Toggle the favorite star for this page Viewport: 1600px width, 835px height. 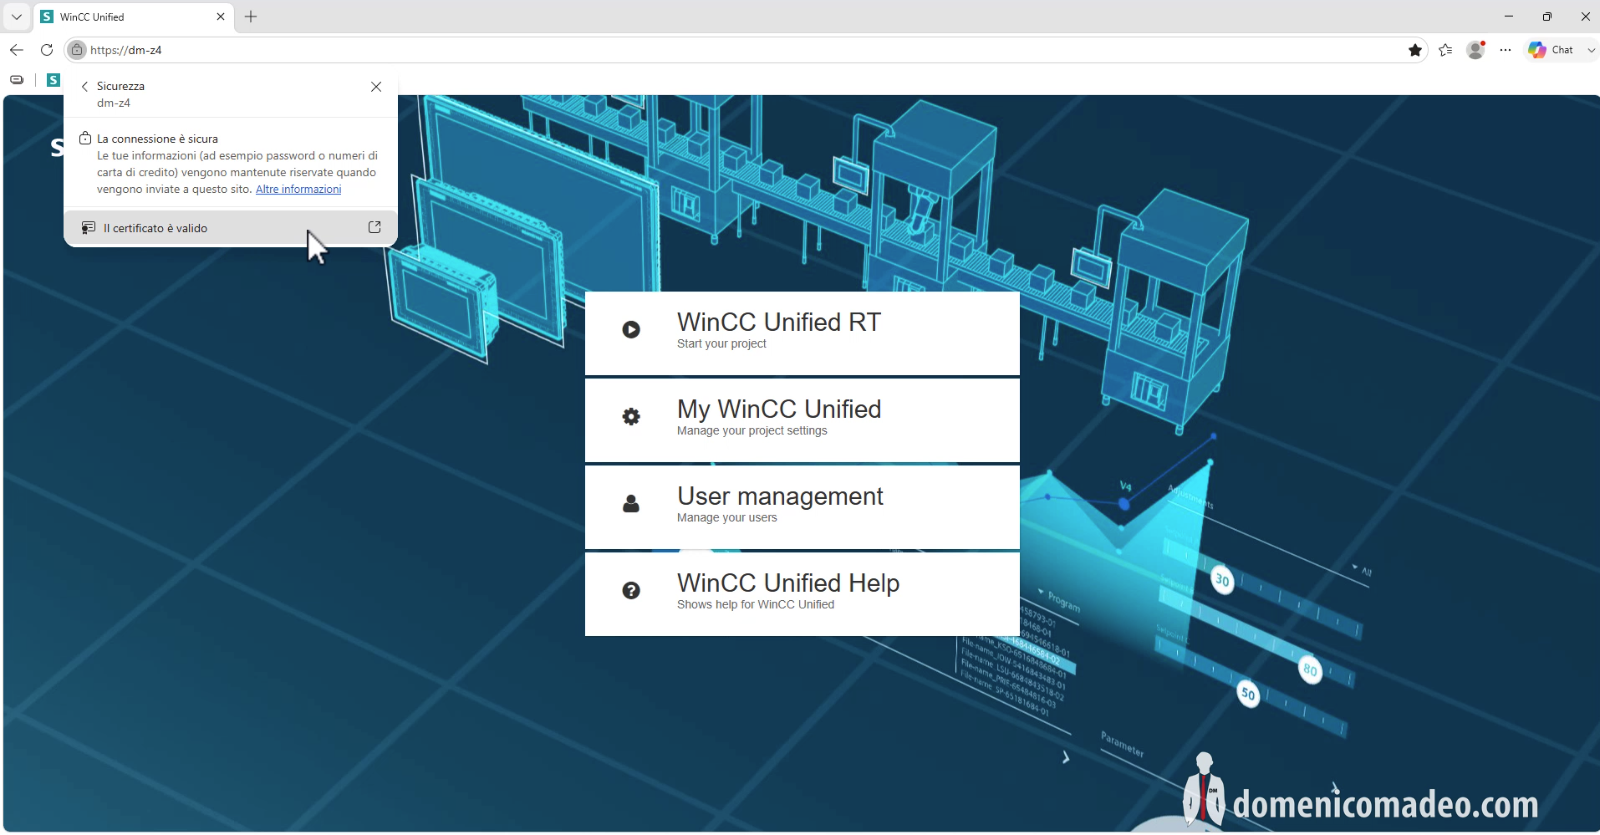click(1415, 50)
